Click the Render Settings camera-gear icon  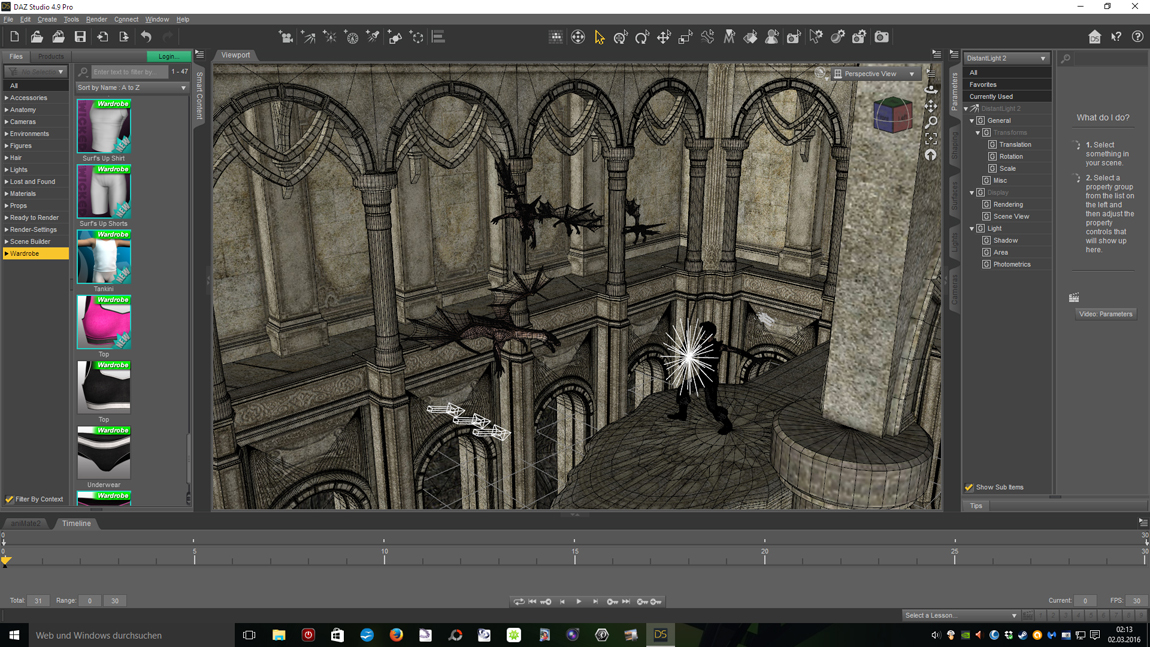860,37
